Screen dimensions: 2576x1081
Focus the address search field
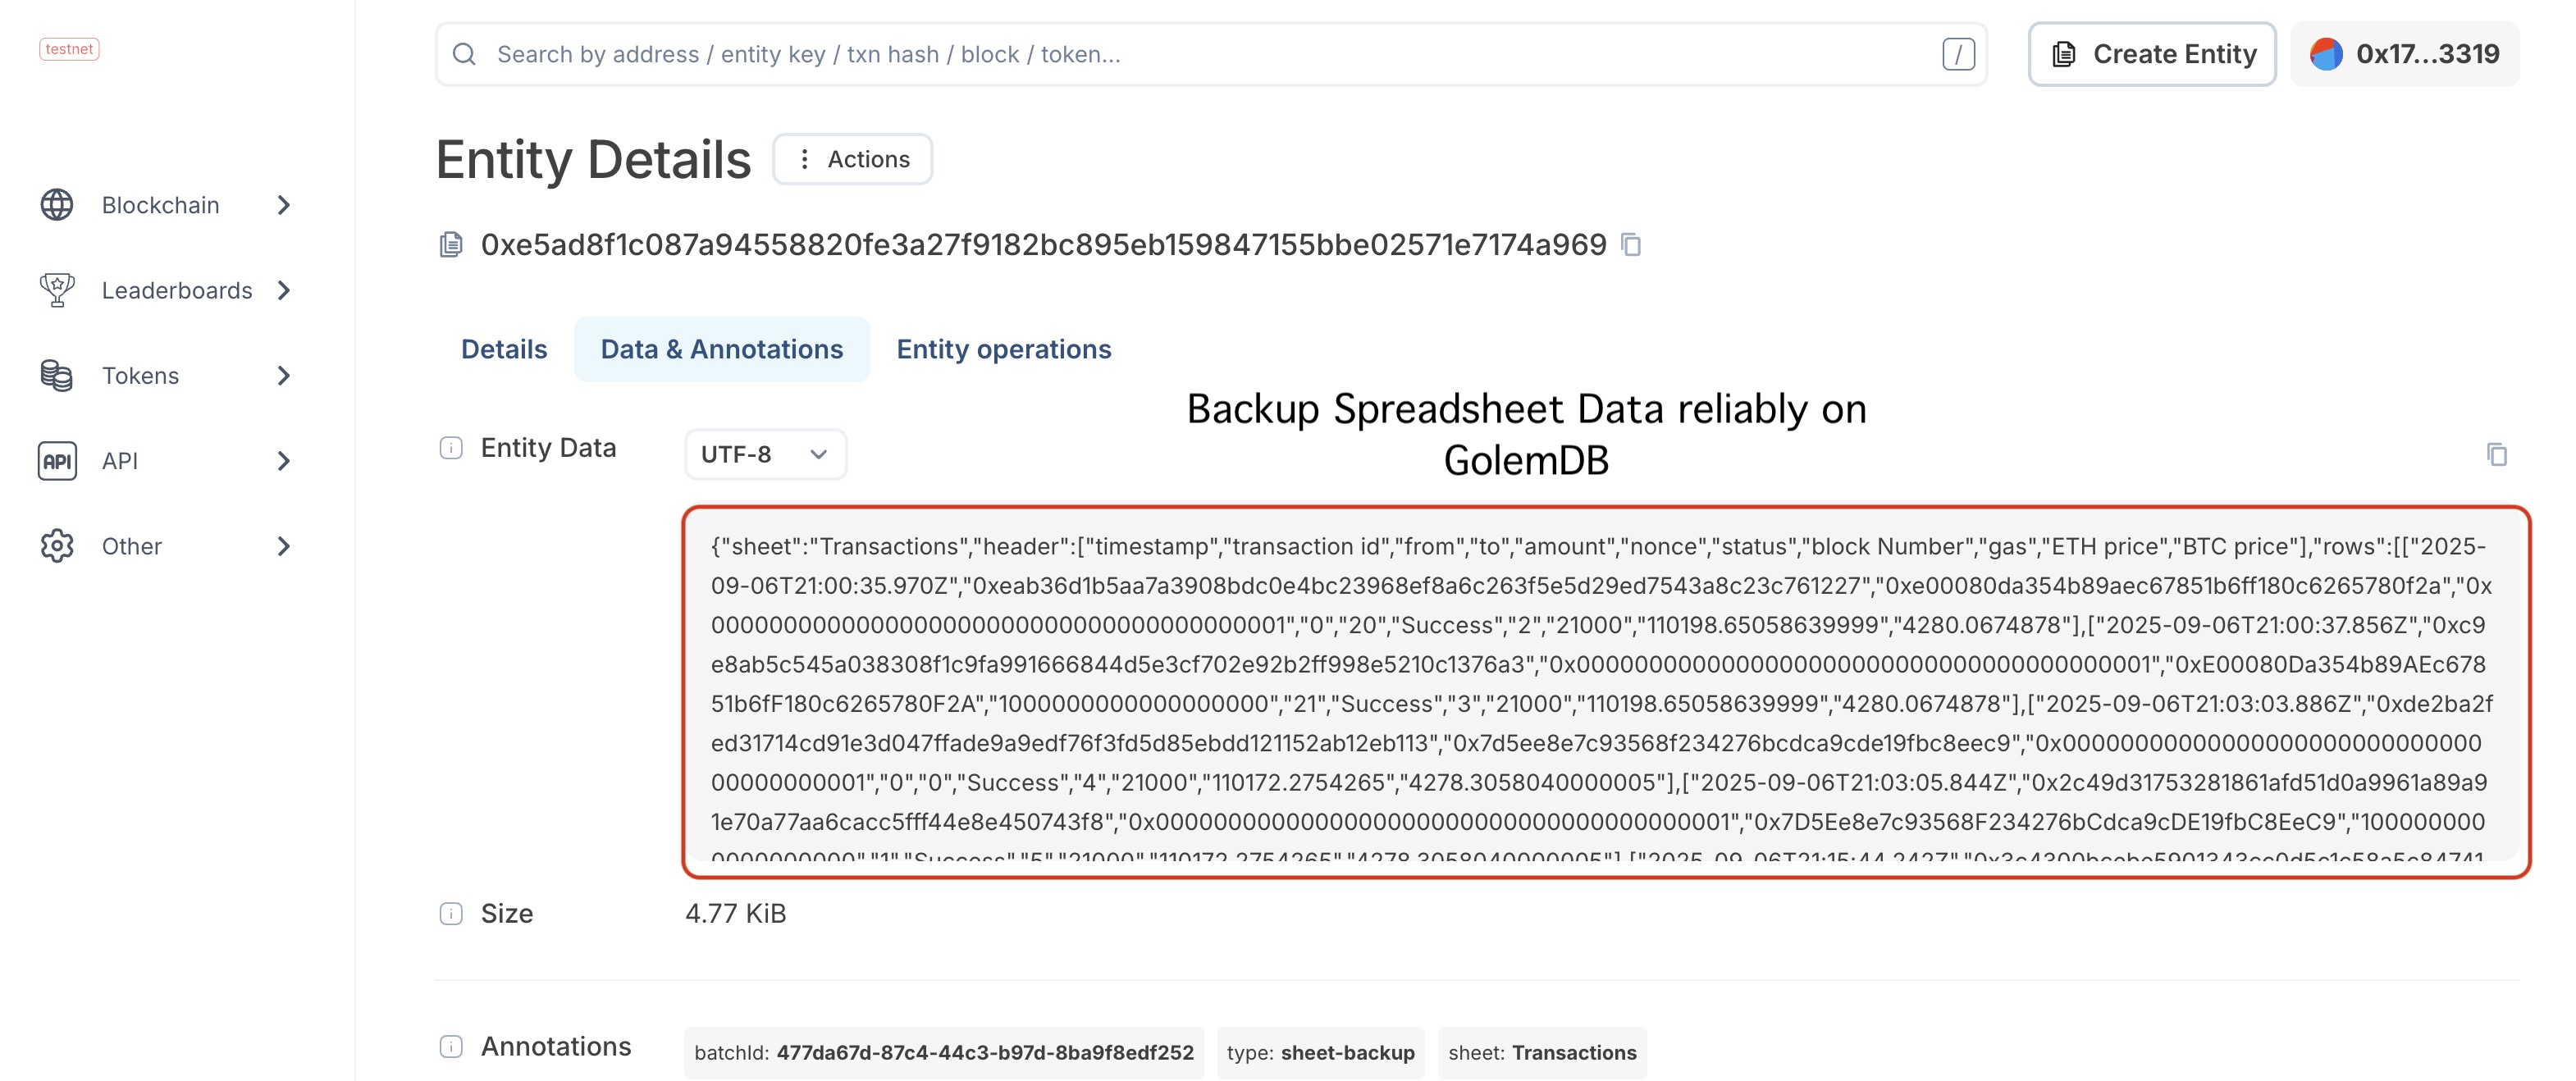pos(1211,54)
